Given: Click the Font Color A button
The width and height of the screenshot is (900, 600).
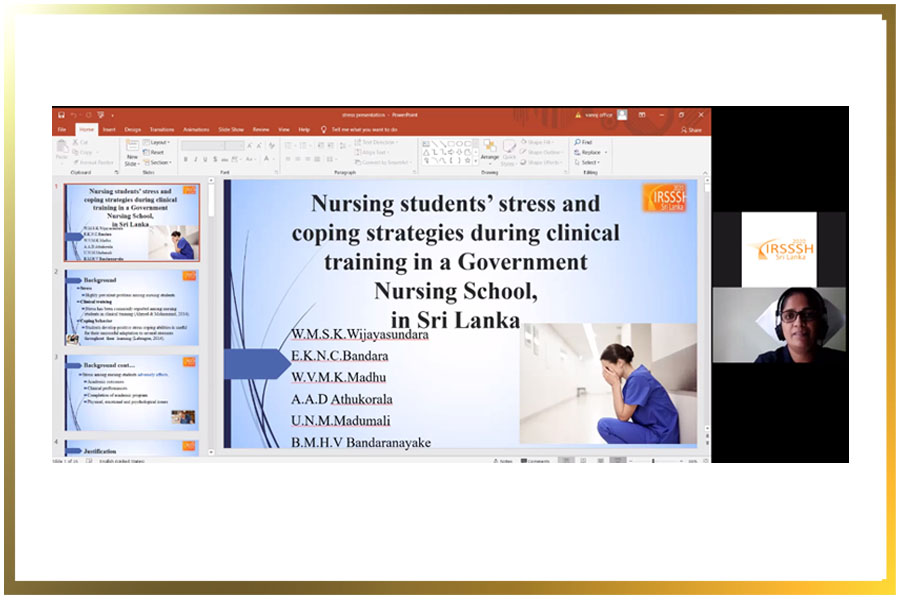Looking at the screenshot, I should pyautogui.click(x=267, y=159).
